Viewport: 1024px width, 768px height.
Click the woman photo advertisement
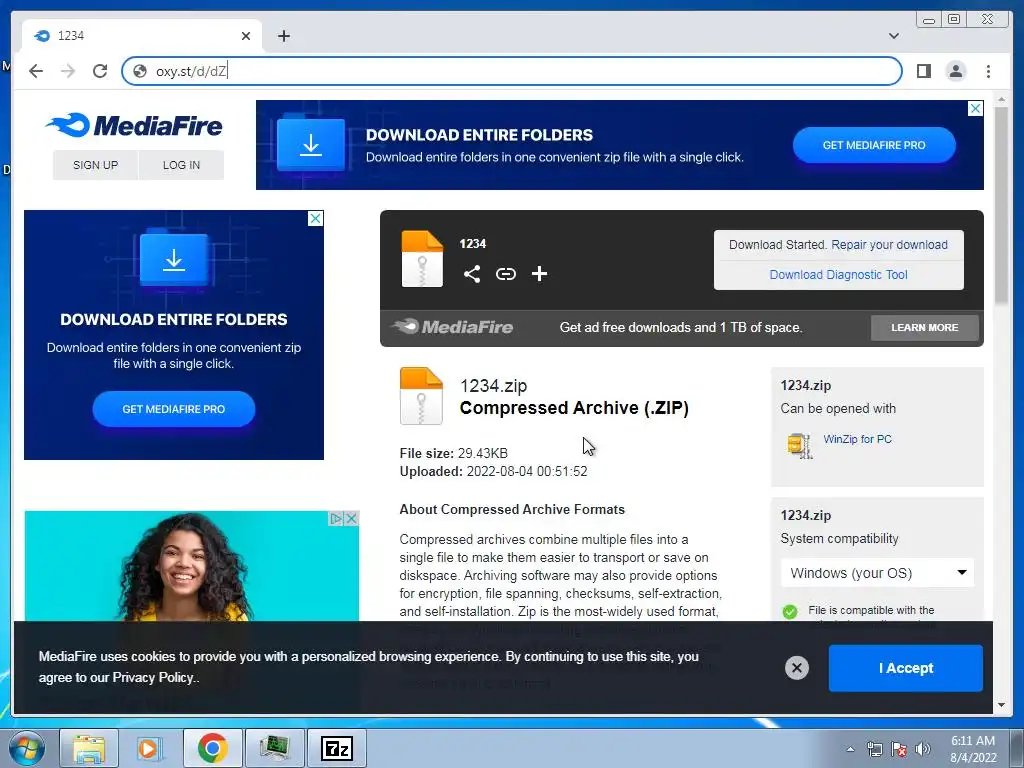(191, 567)
